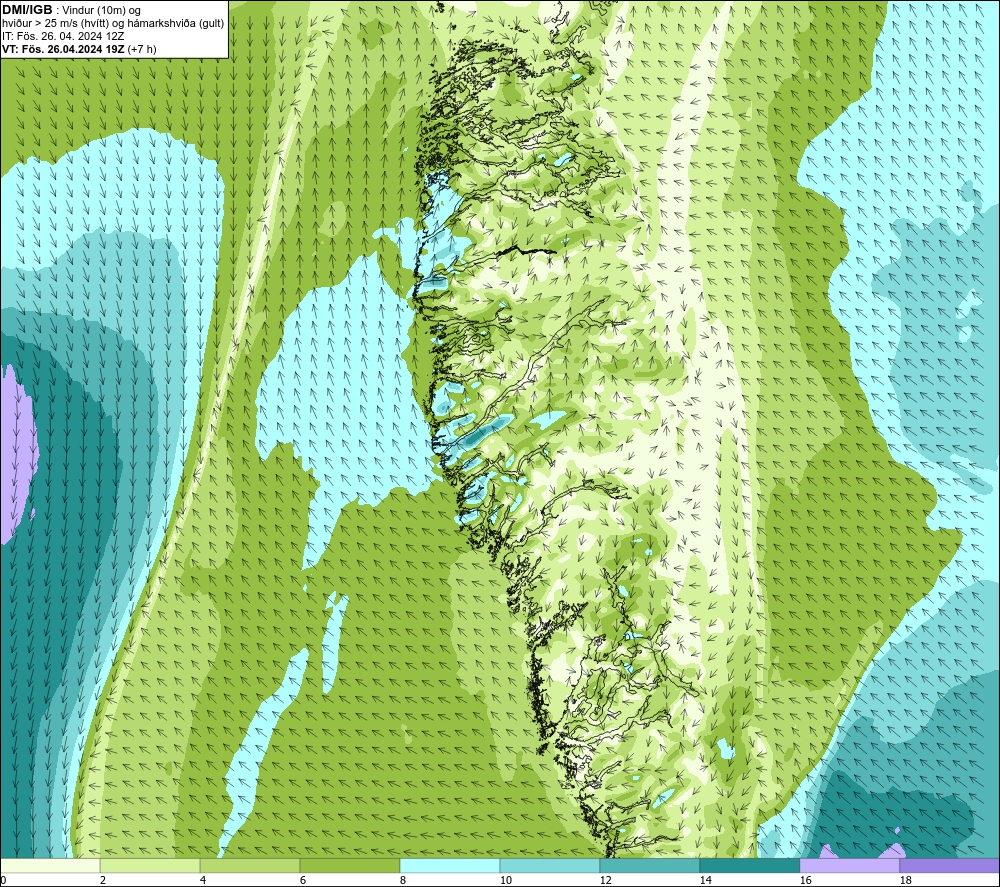Click the legend value label '12'
Screen dimensions: 1000x887
pyautogui.click(x=605, y=880)
